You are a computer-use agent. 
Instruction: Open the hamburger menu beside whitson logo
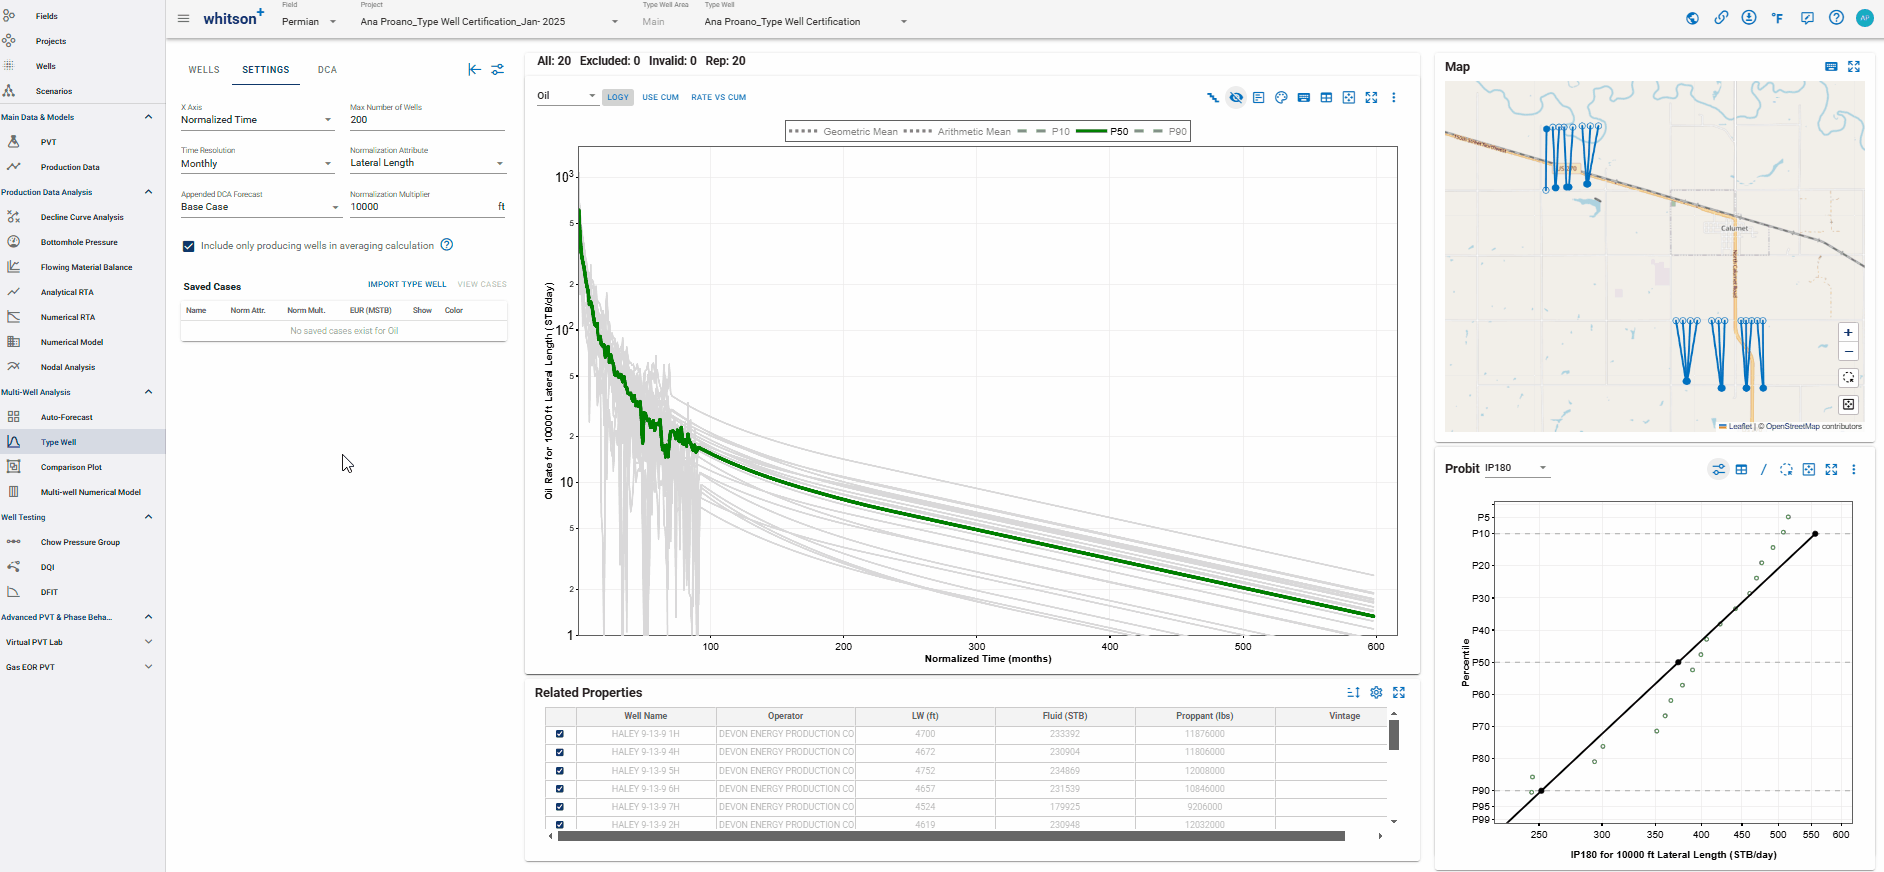tap(183, 19)
